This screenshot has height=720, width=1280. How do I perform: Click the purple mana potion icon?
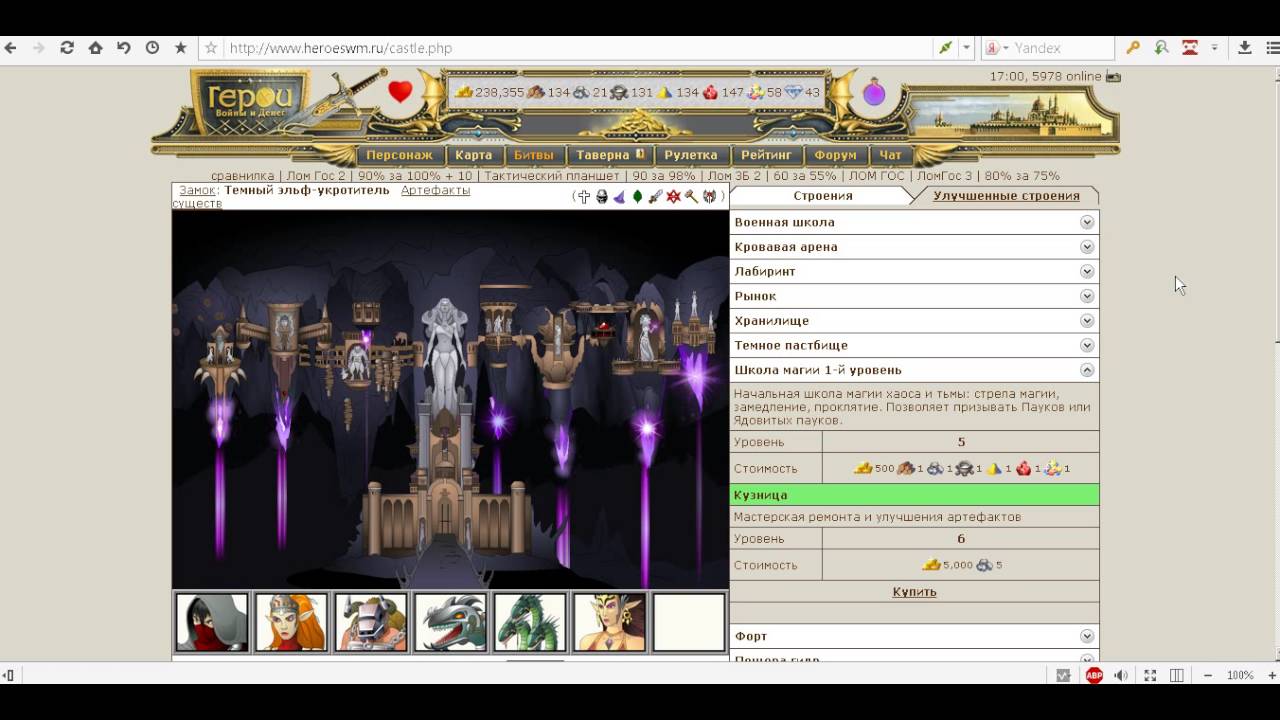click(875, 92)
